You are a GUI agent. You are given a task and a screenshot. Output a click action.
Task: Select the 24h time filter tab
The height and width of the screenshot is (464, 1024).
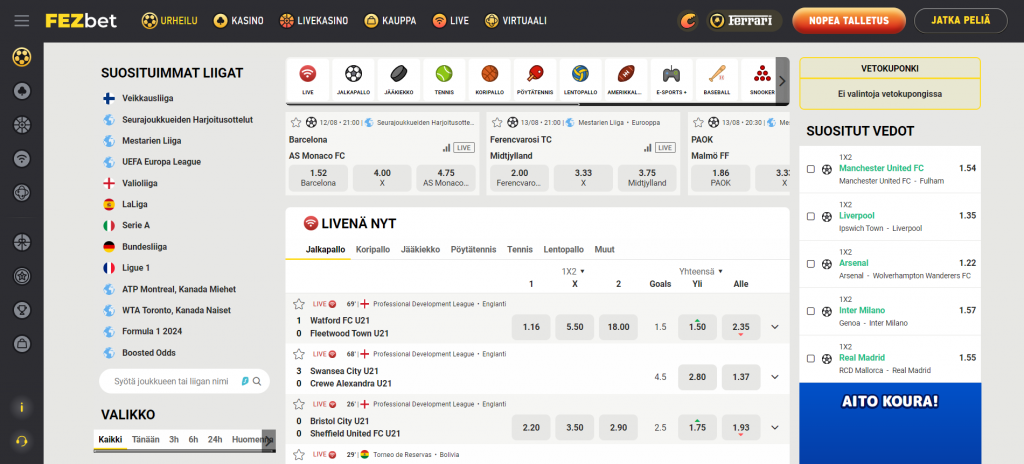(x=215, y=440)
